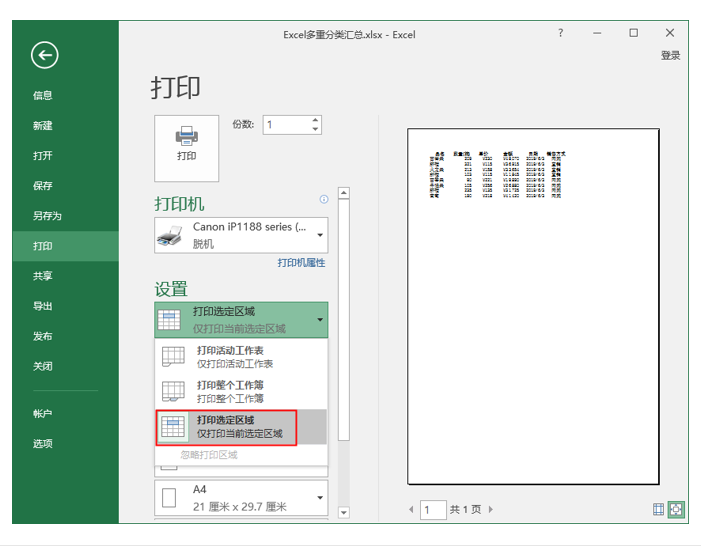Screen dimensions: 701x546
Task: Click the Print Active Sheets grid icon
Action: point(173,356)
